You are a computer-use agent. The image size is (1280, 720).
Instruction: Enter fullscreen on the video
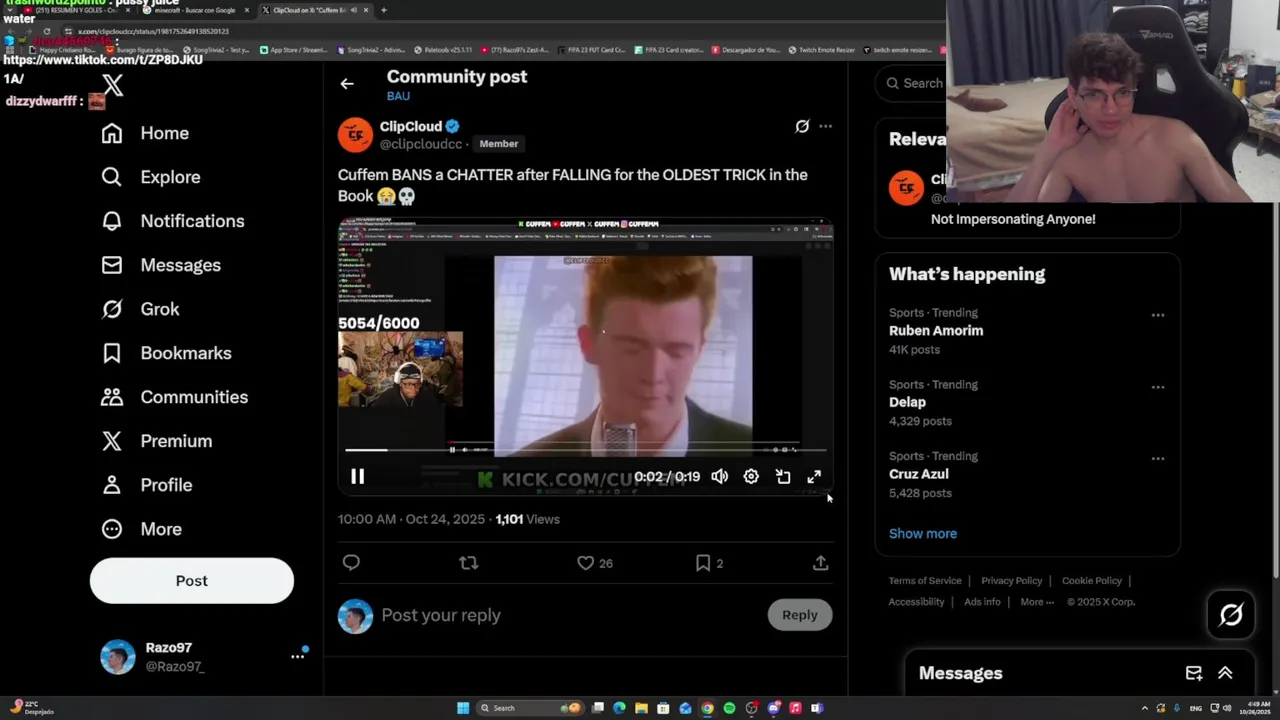[x=814, y=477]
